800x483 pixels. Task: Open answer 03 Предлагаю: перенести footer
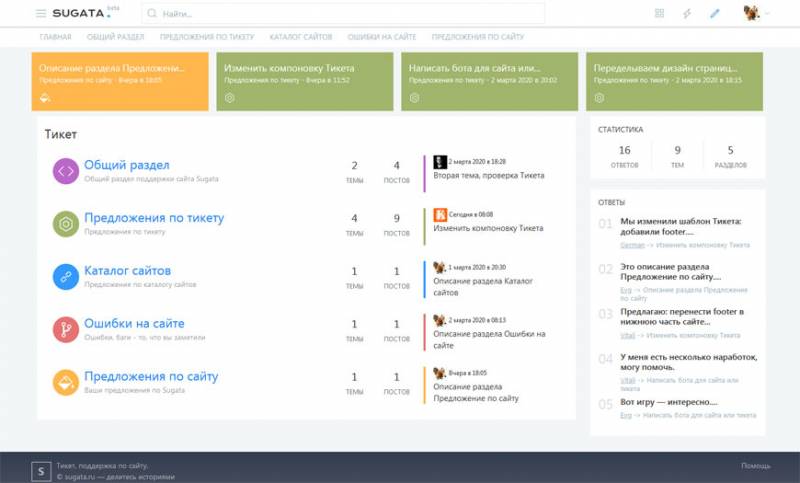pyautogui.click(x=682, y=317)
